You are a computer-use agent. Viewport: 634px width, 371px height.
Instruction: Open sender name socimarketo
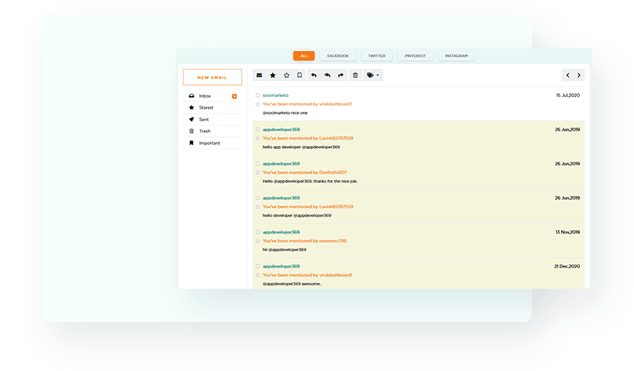275,95
